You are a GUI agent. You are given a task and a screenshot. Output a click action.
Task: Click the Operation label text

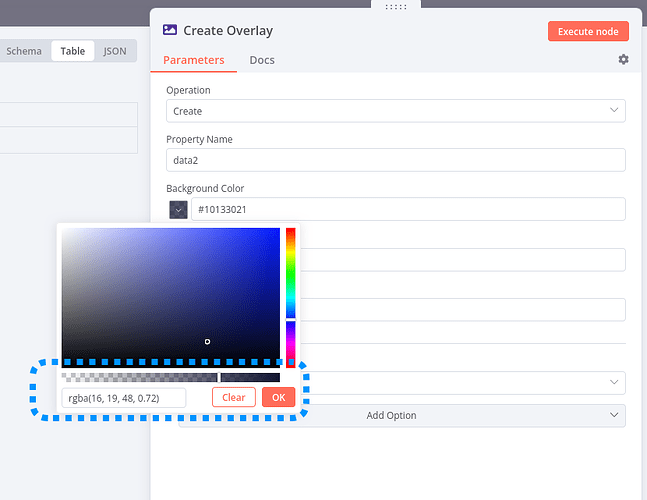188,90
